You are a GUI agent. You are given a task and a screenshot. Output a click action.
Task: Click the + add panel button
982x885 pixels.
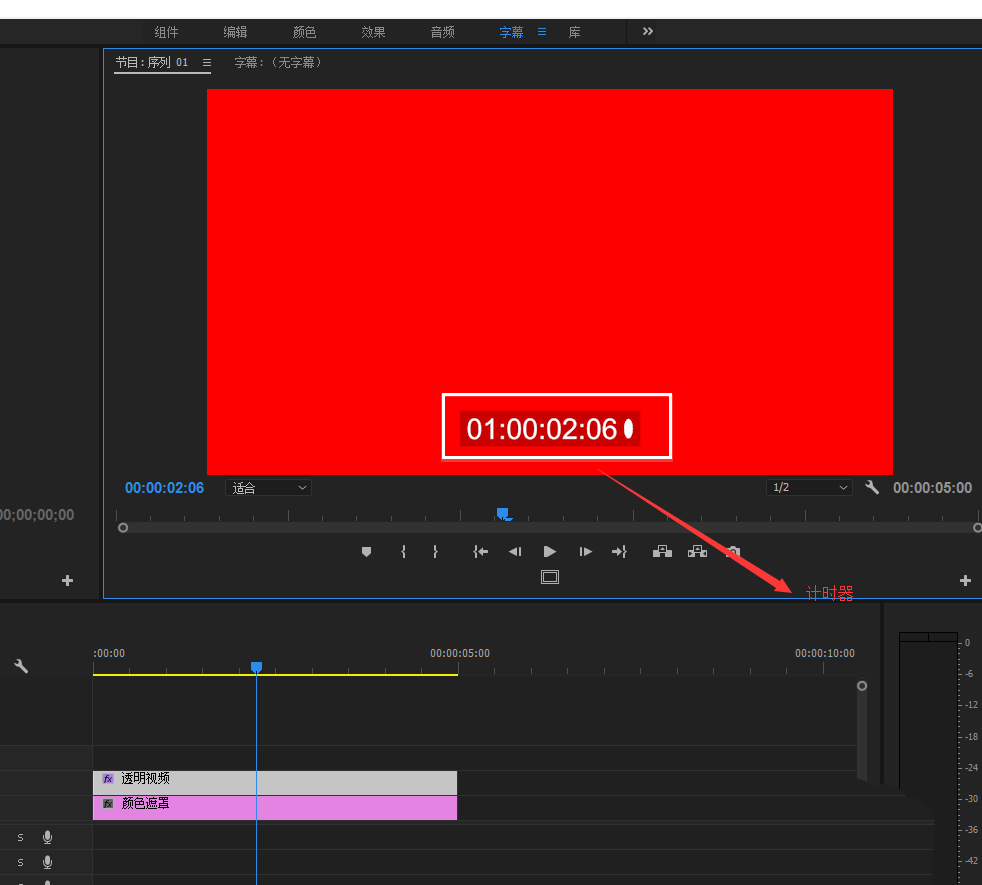964,579
